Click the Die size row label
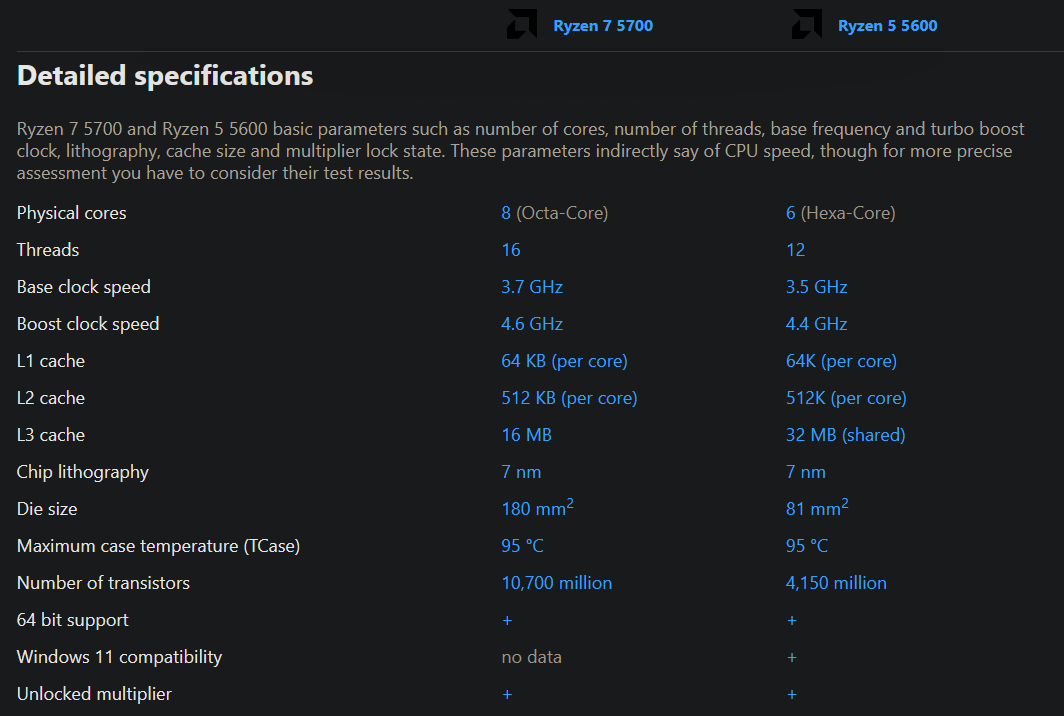The height and width of the screenshot is (716, 1064). pyautogui.click(x=47, y=509)
